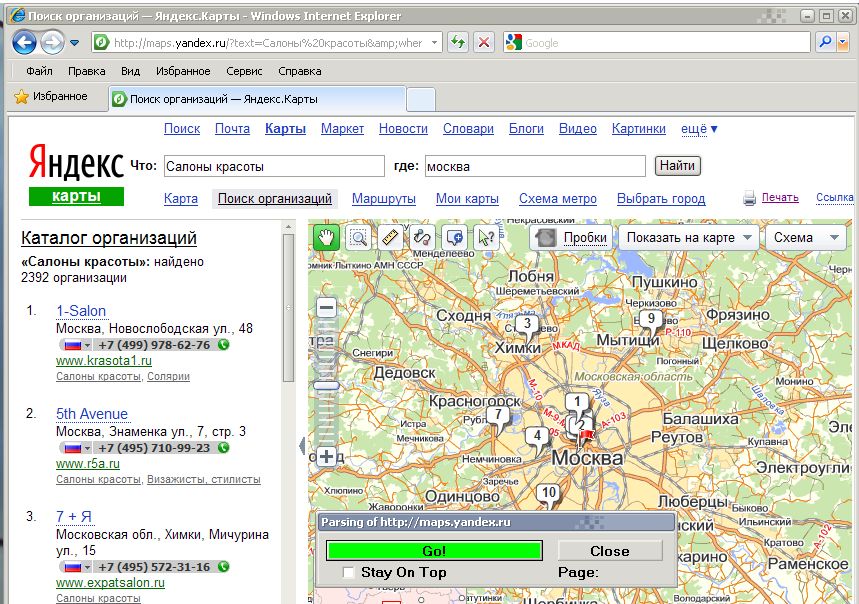Click map marker number 10
Viewport: 859px width, 604px height.
[548, 494]
